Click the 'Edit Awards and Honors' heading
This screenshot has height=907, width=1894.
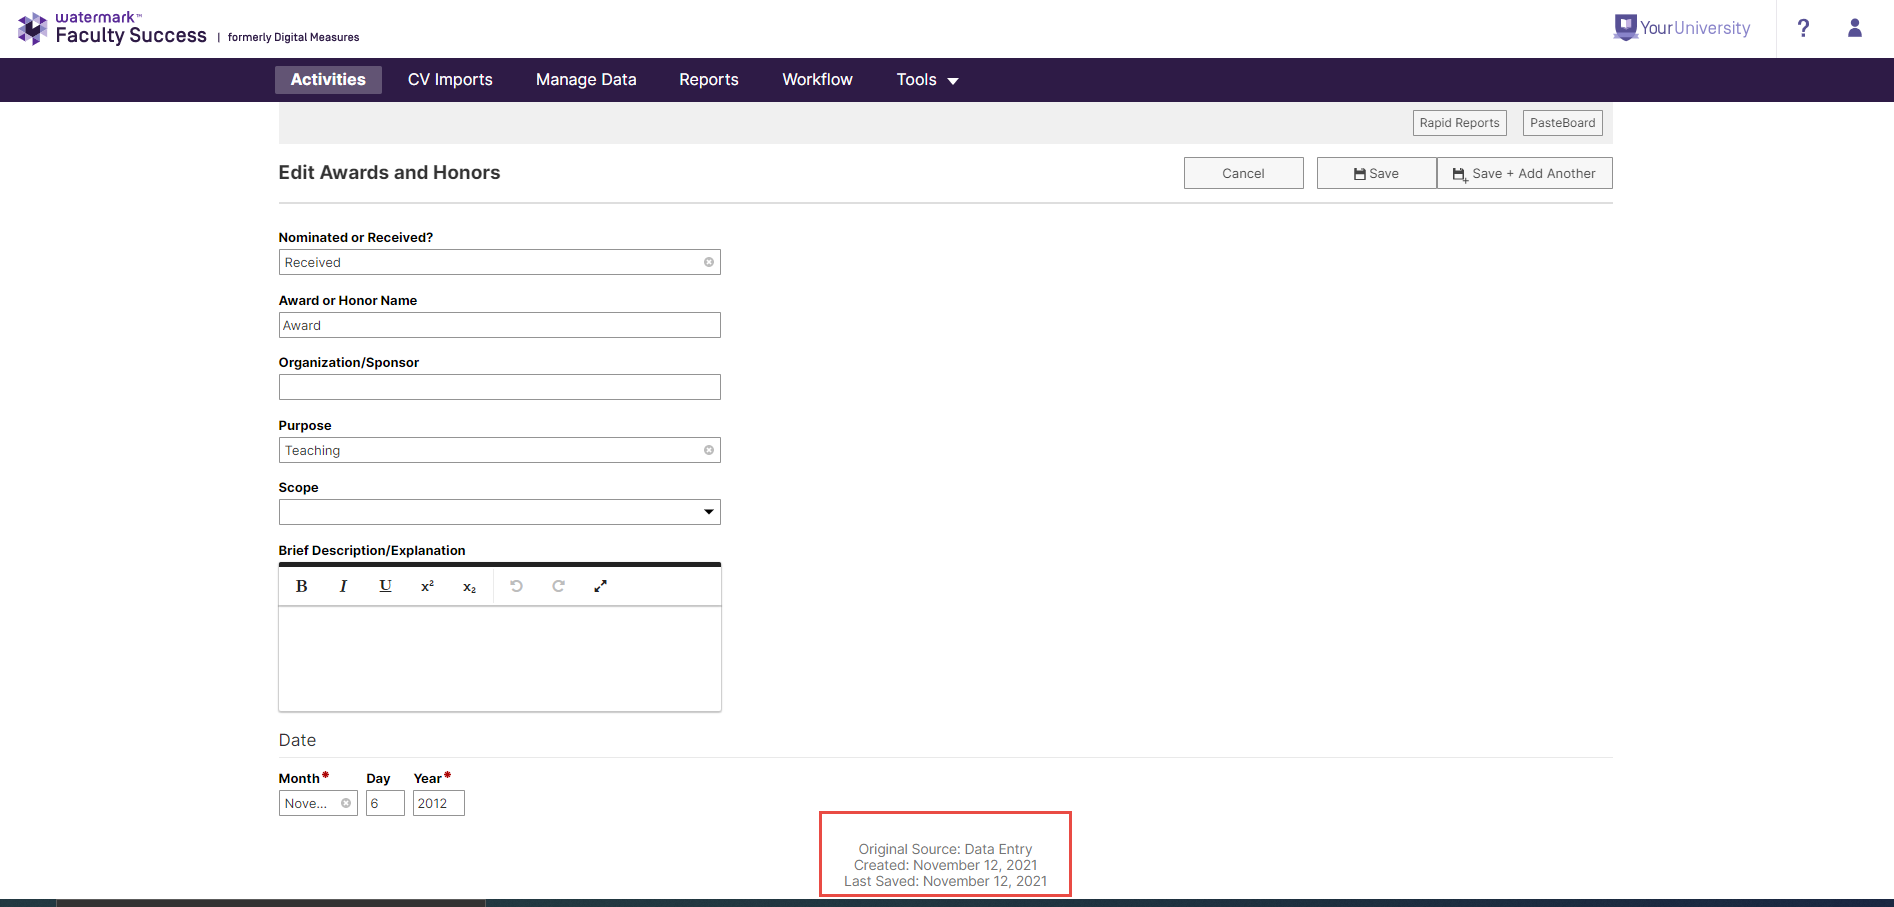point(389,172)
